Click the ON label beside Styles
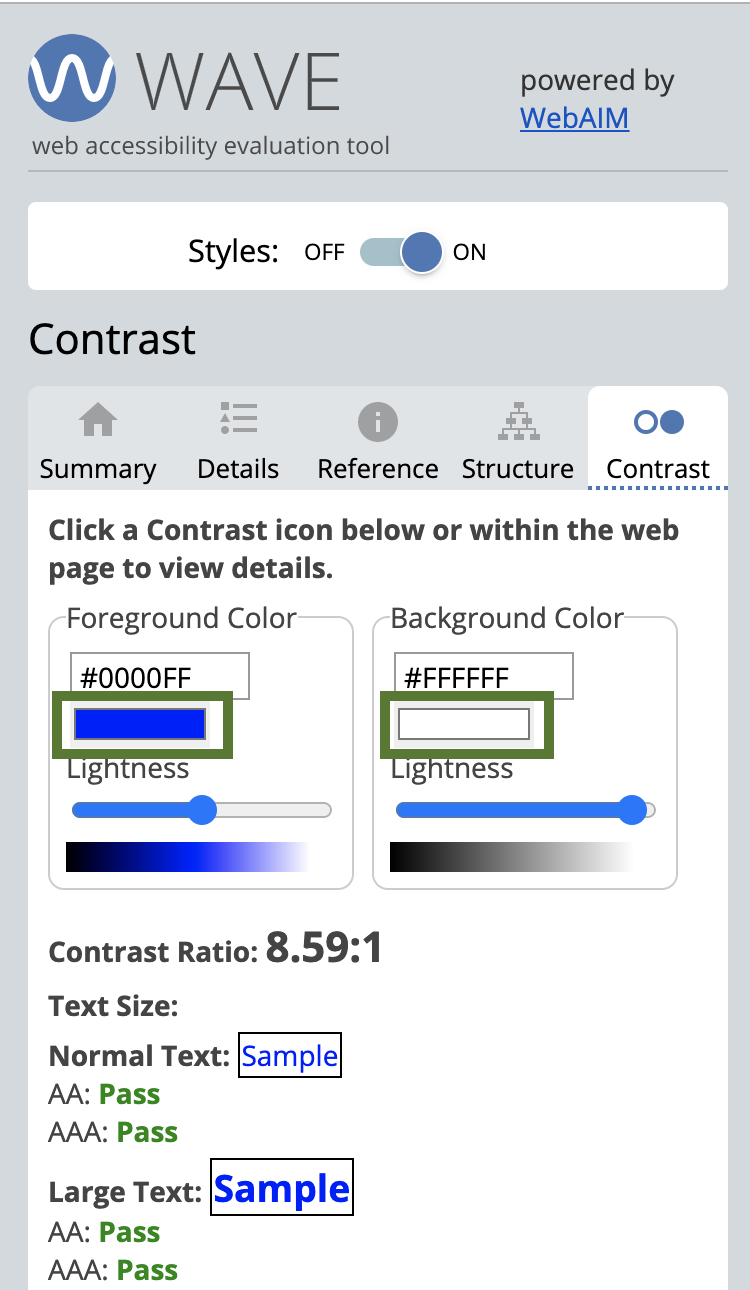Image resolution: width=750 pixels, height=1290 pixels. pos(469,252)
